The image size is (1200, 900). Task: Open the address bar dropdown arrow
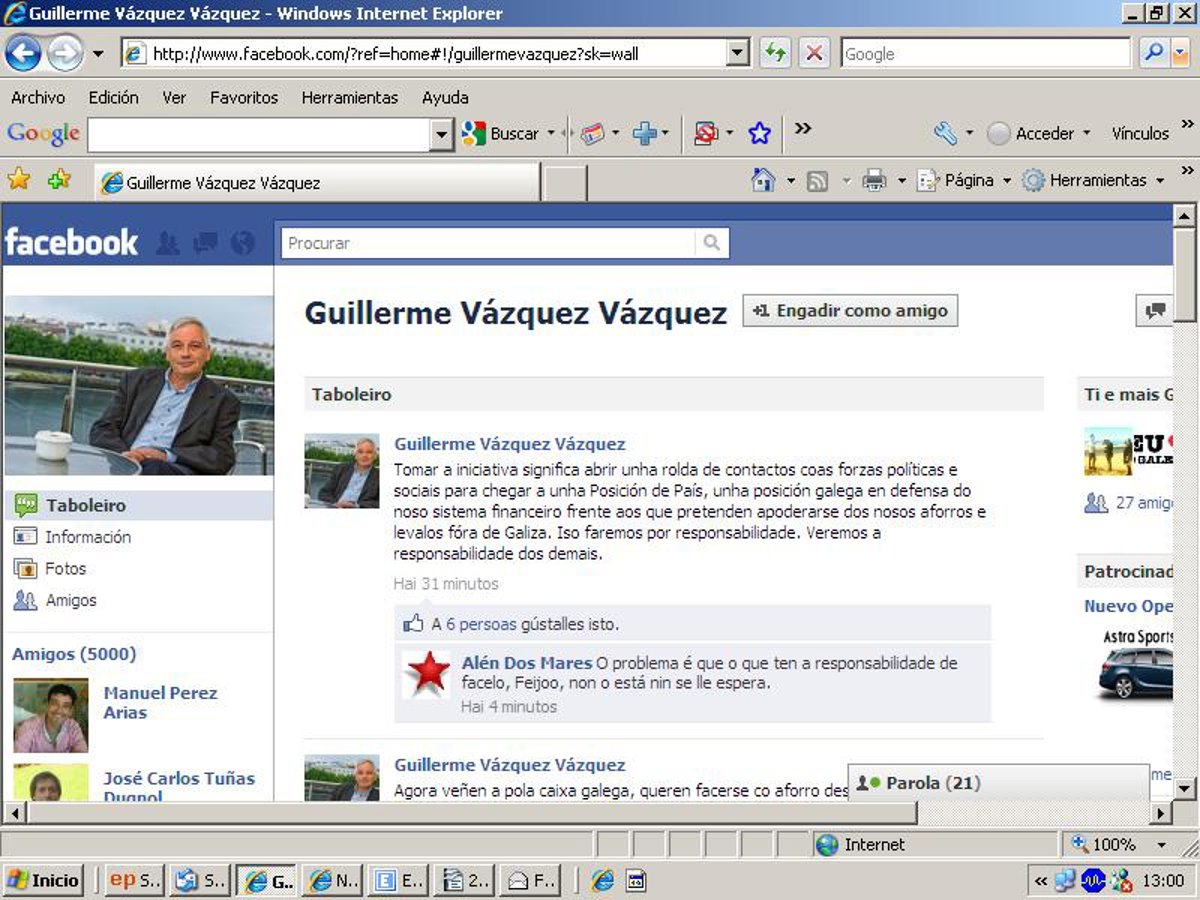738,53
